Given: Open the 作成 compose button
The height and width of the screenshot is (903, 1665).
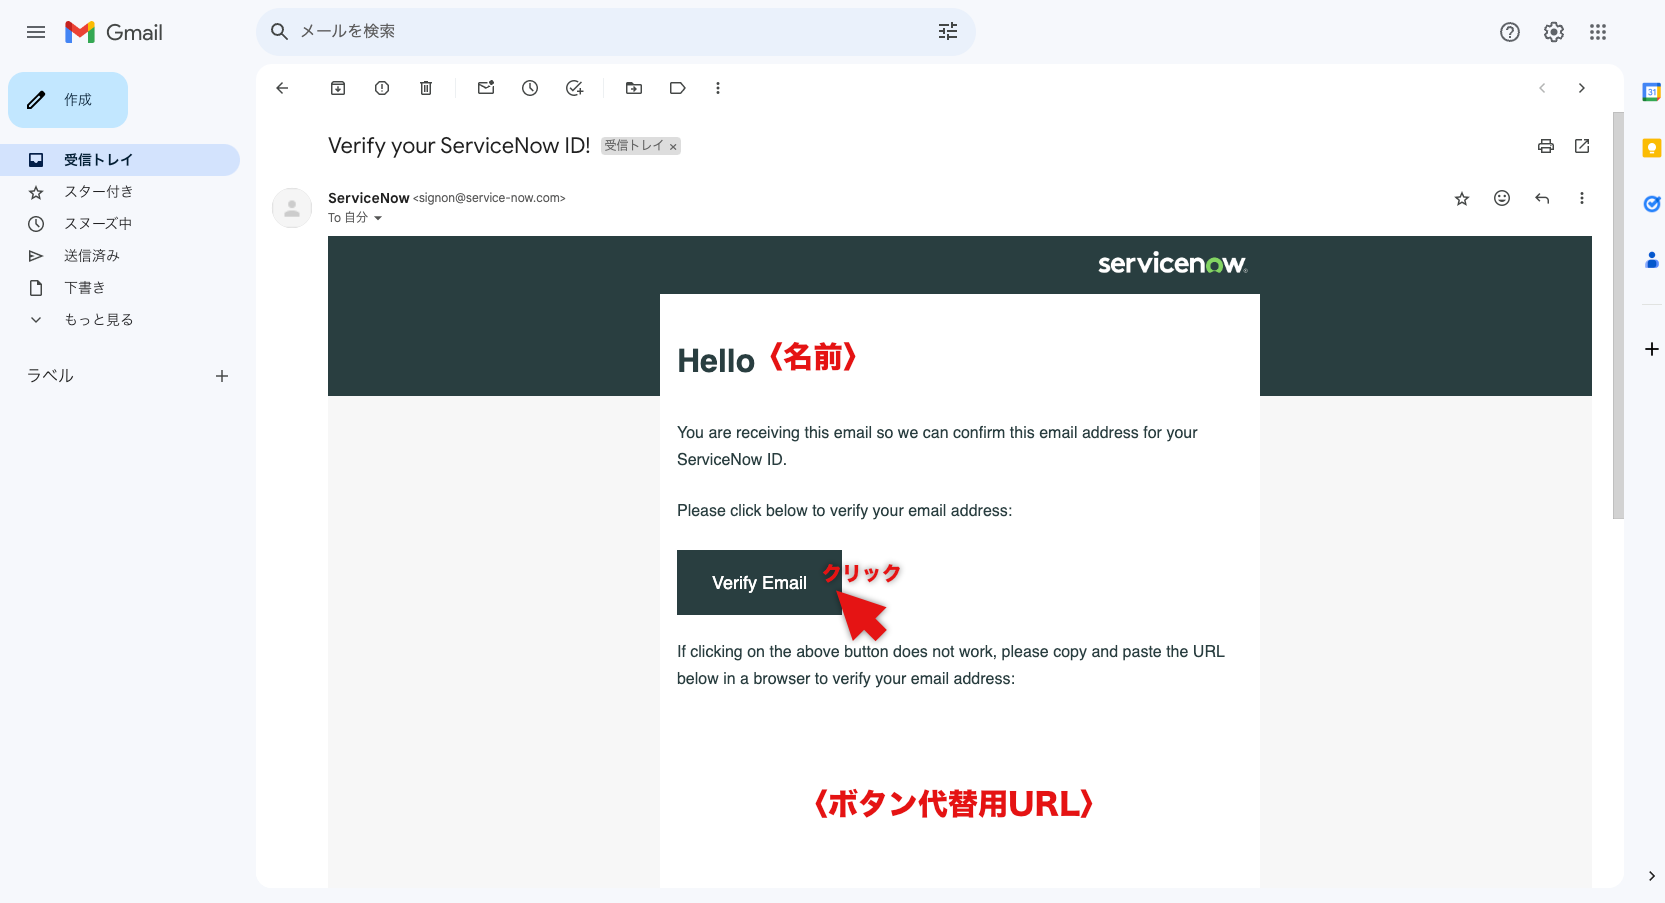Looking at the screenshot, I should (67, 99).
